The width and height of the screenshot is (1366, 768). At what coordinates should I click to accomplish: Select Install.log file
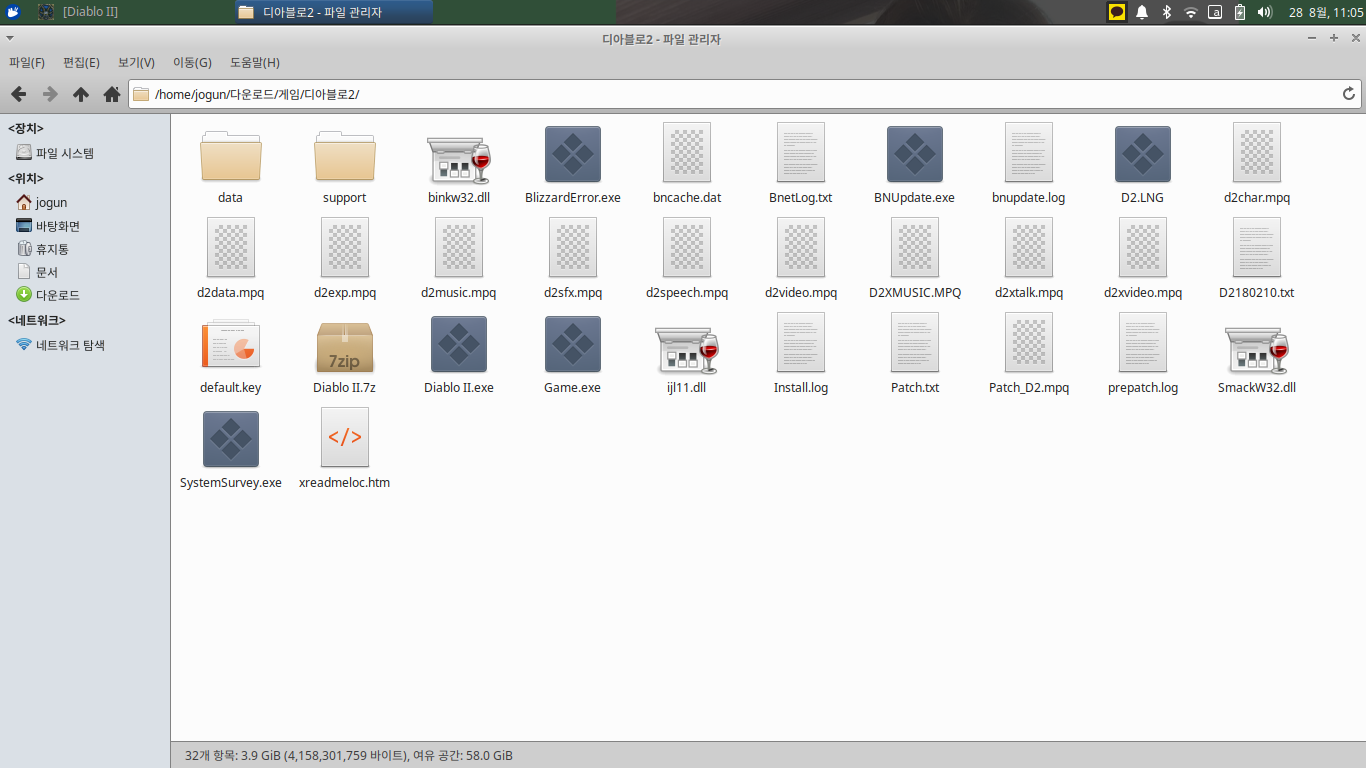pyautogui.click(x=801, y=343)
